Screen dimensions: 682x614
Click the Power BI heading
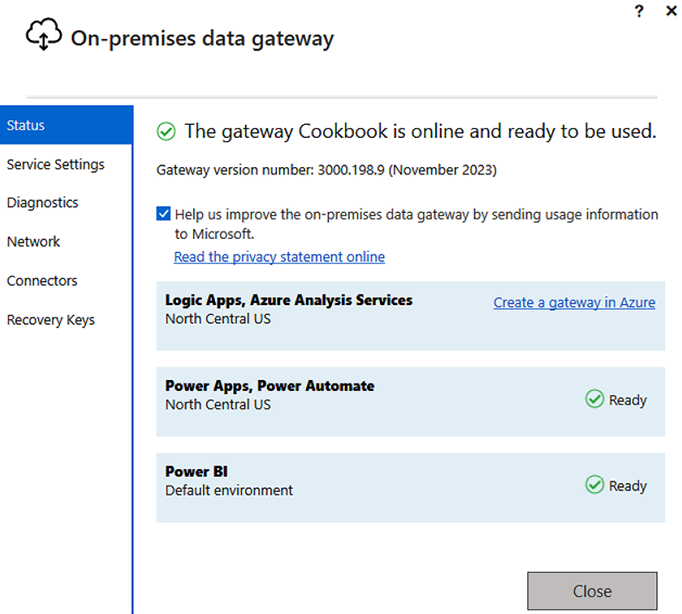click(196, 471)
